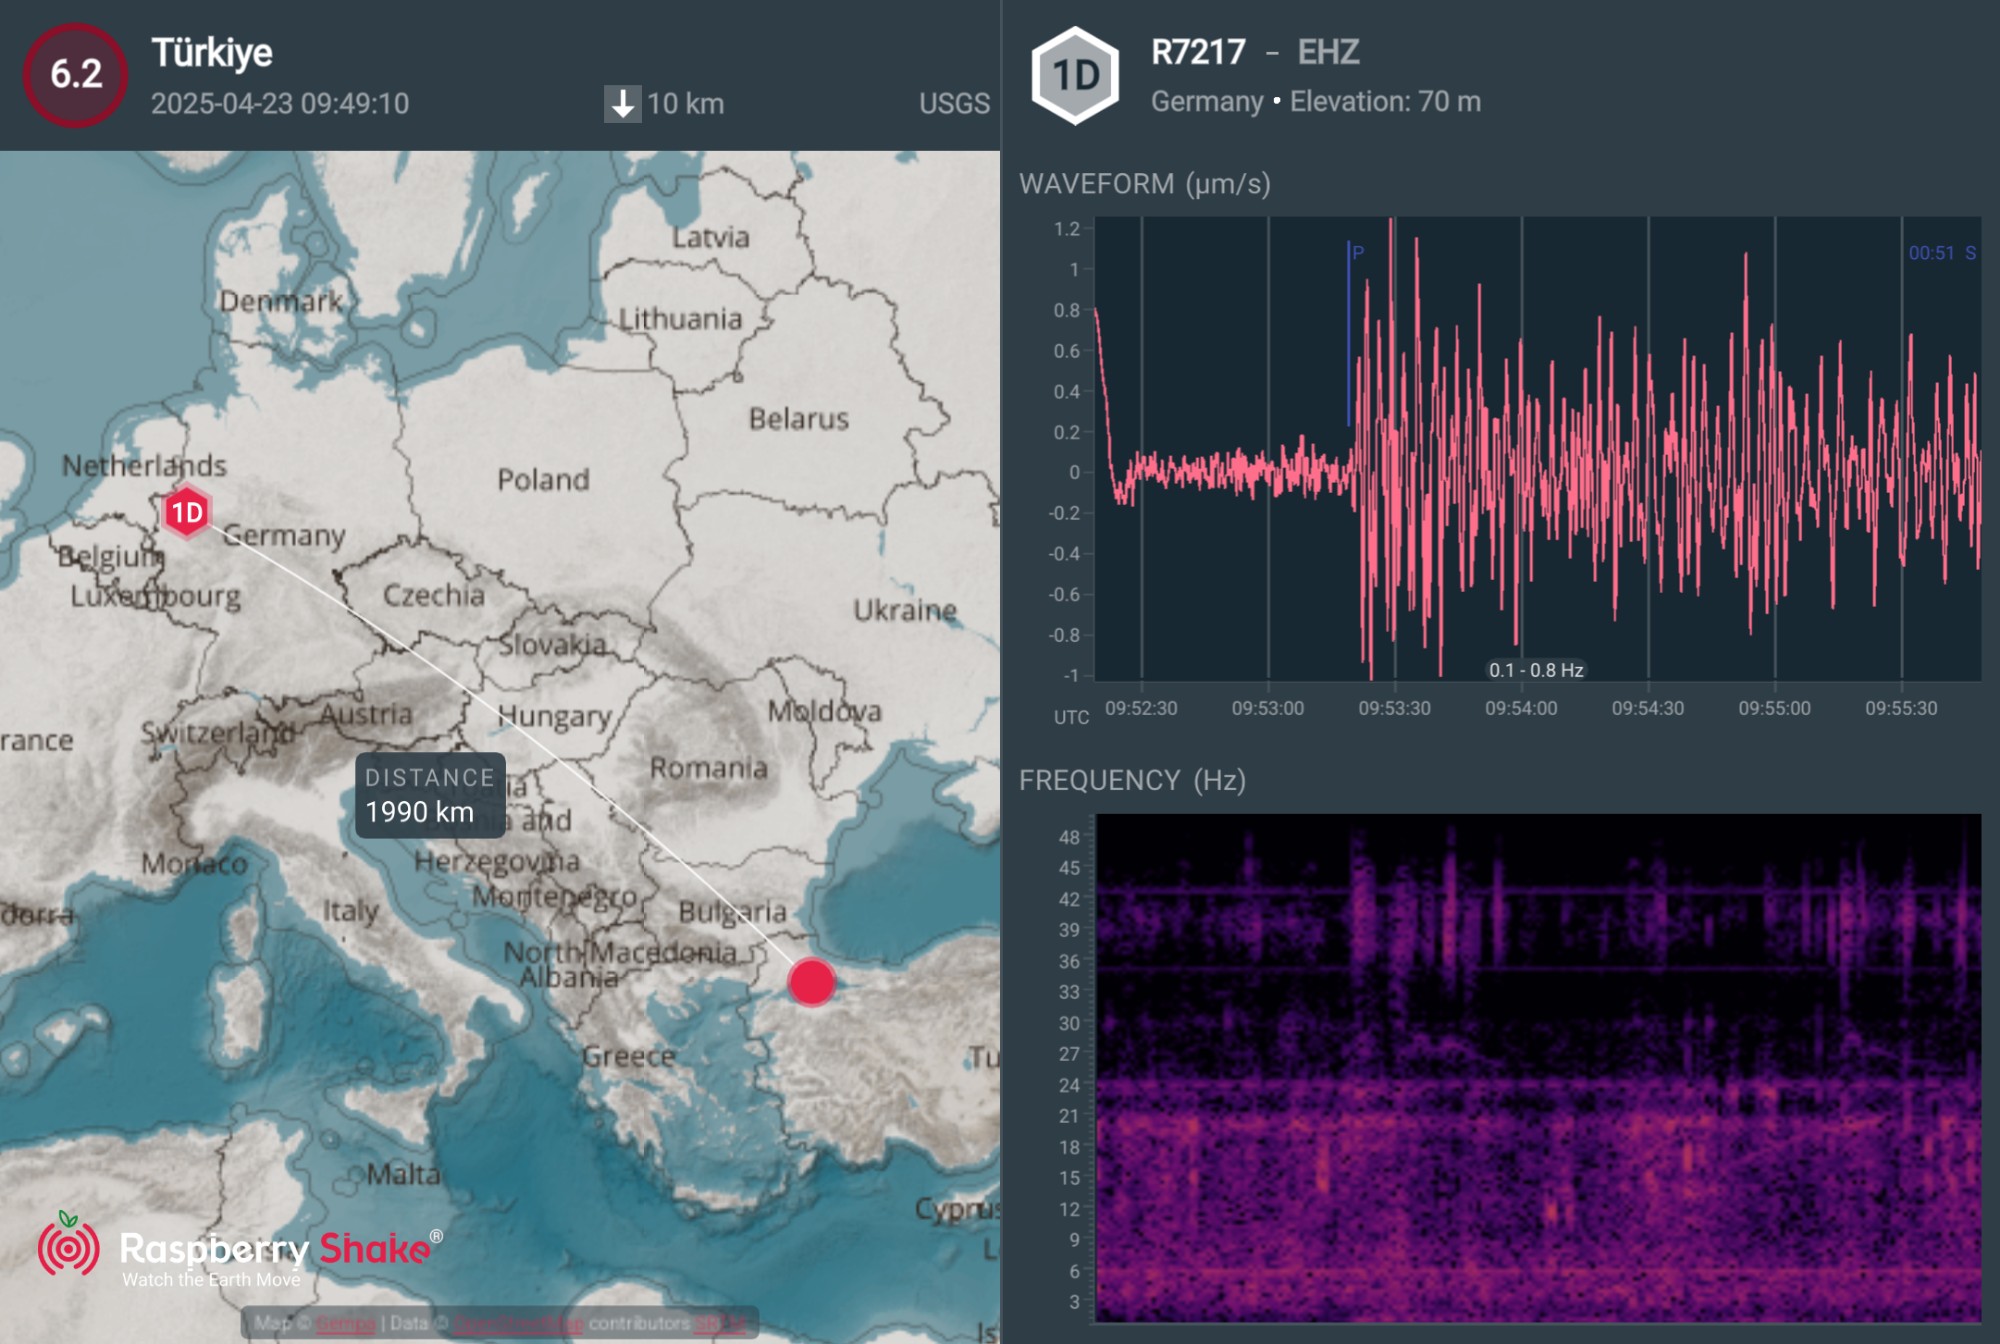This screenshot has height=1344, width=2000.
Task: Click the UTC axis label
Action: (x=1071, y=717)
